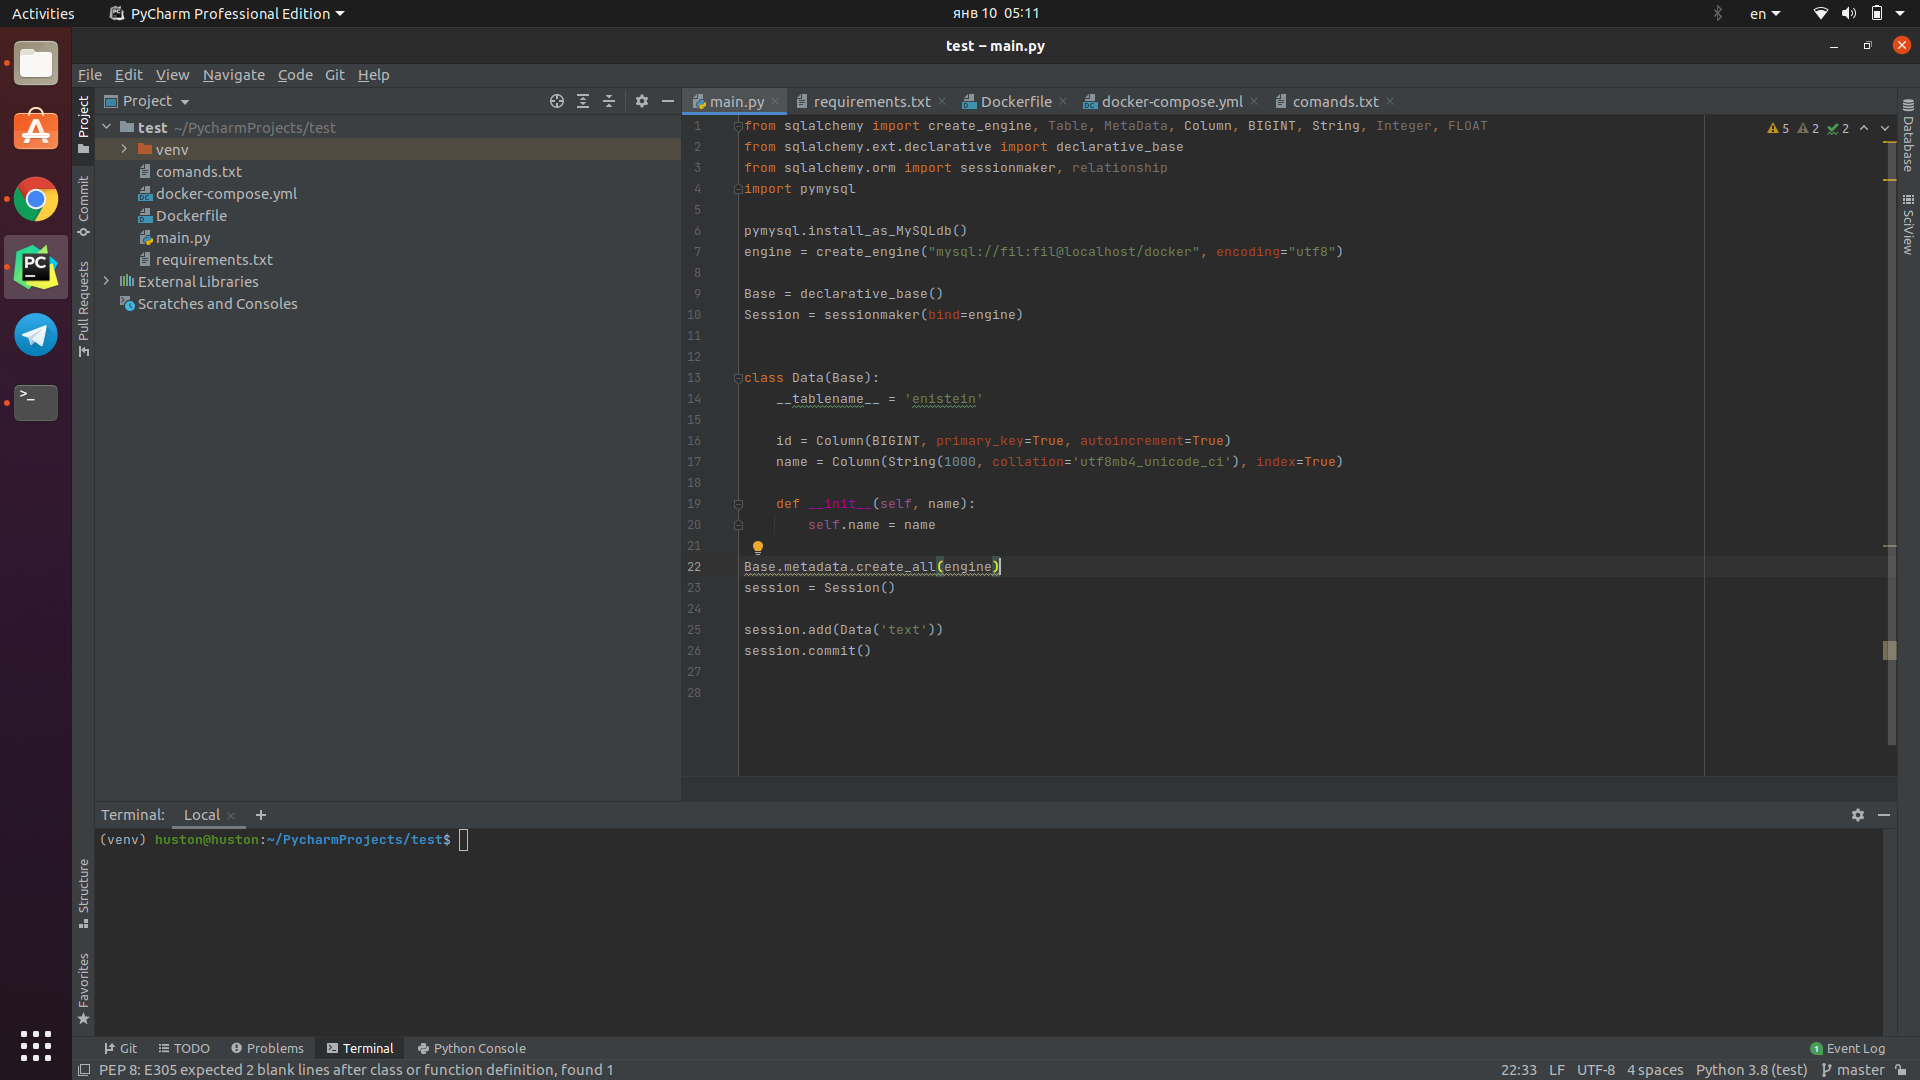Viewport: 1920px width, 1080px height.
Task: Open the Files app in the Ubuntu dock
Action: pos(36,63)
